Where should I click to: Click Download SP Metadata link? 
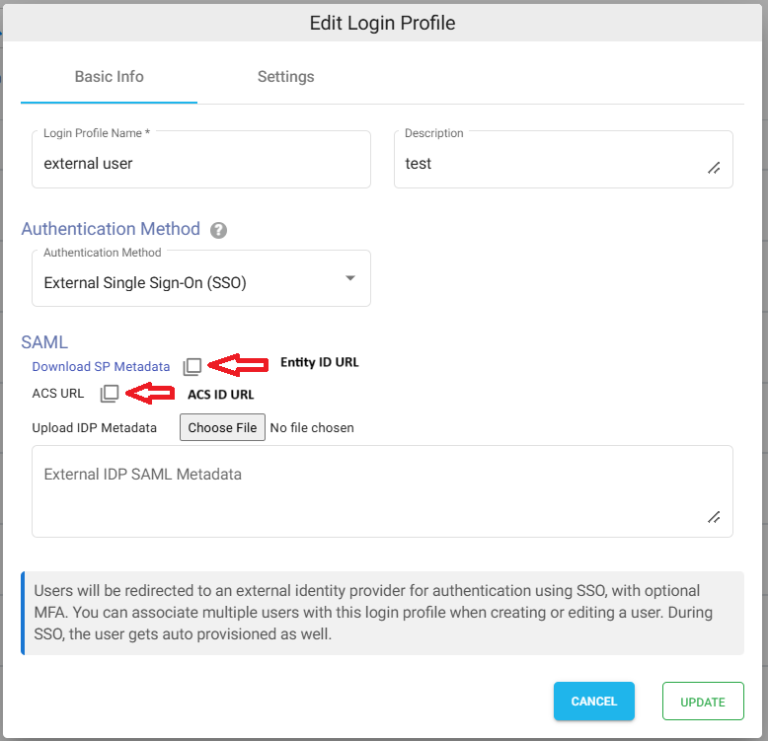pyautogui.click(x=101, y=366)
